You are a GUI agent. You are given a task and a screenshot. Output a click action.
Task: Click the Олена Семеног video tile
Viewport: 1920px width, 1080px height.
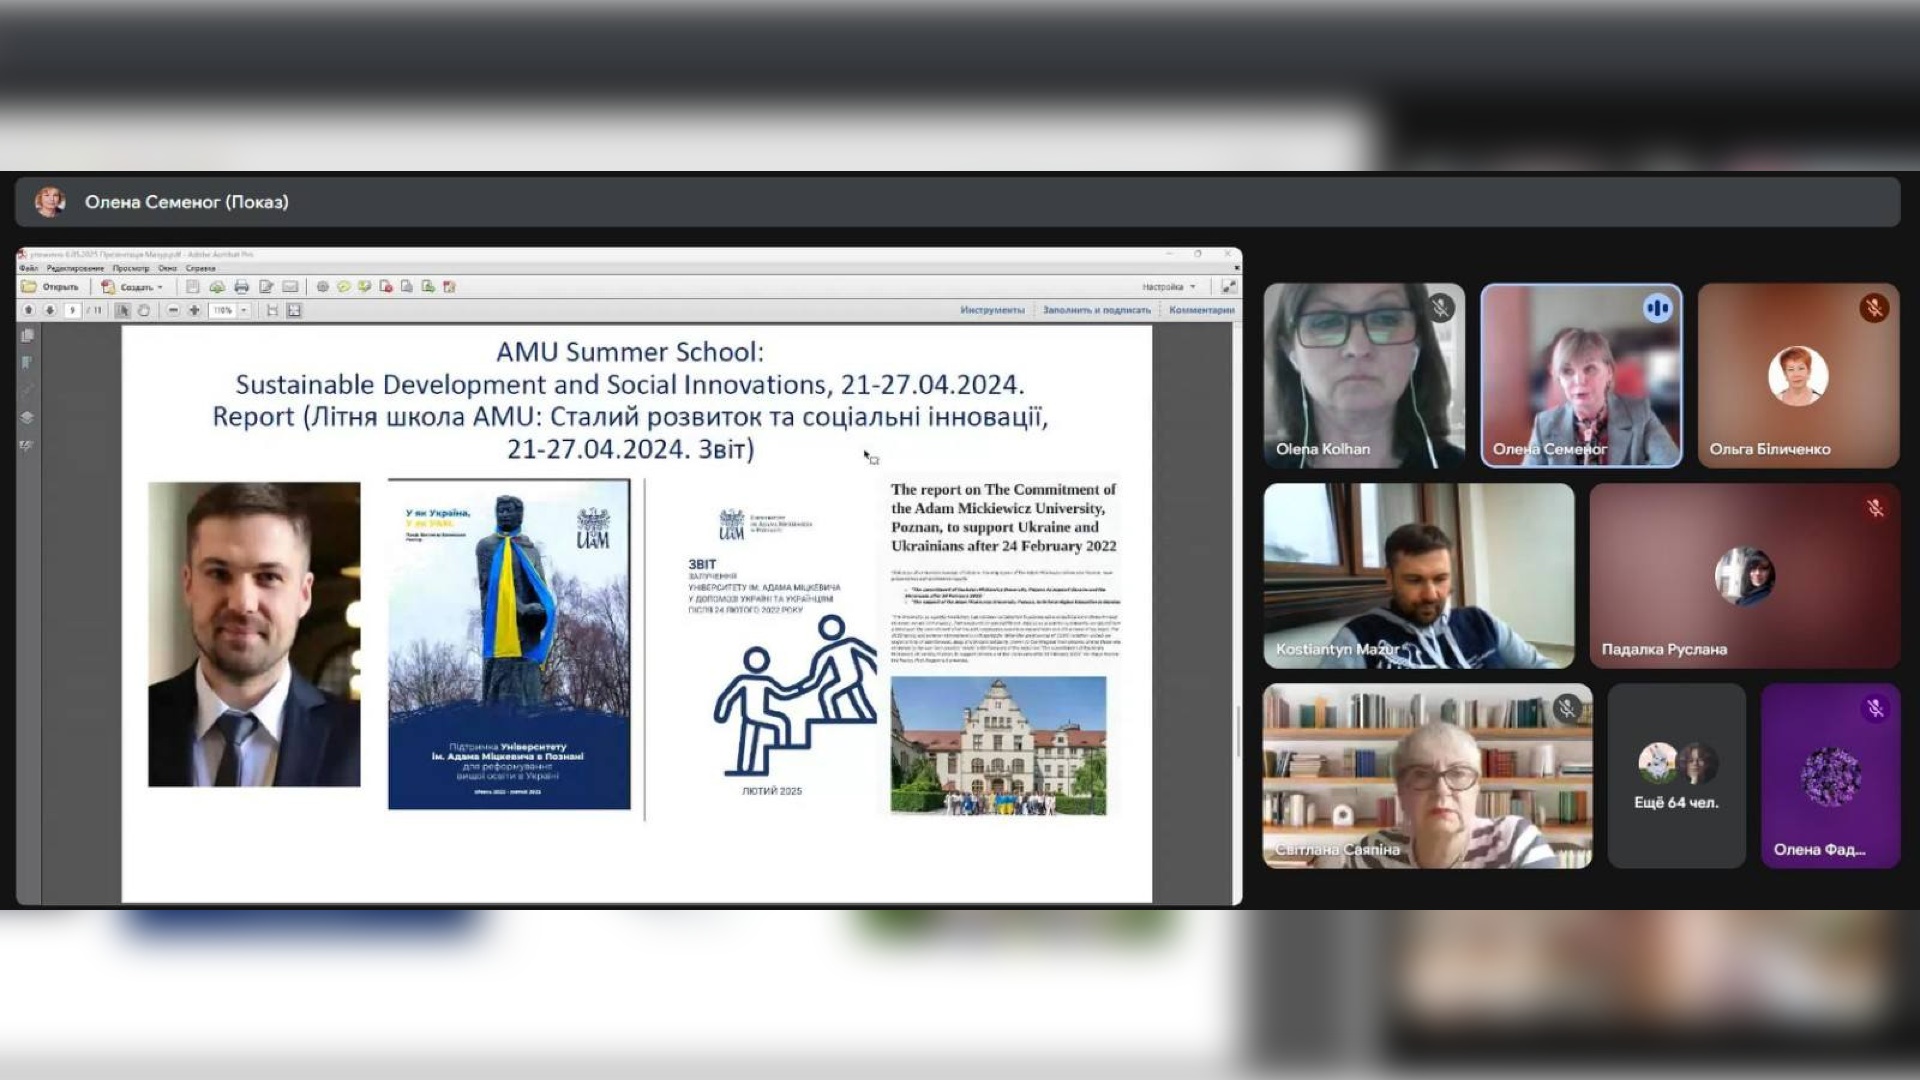coord(1581,376)
